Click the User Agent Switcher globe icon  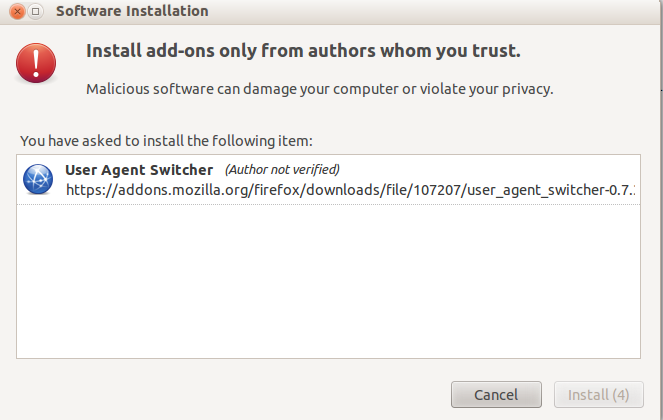(x=38, y=179)
